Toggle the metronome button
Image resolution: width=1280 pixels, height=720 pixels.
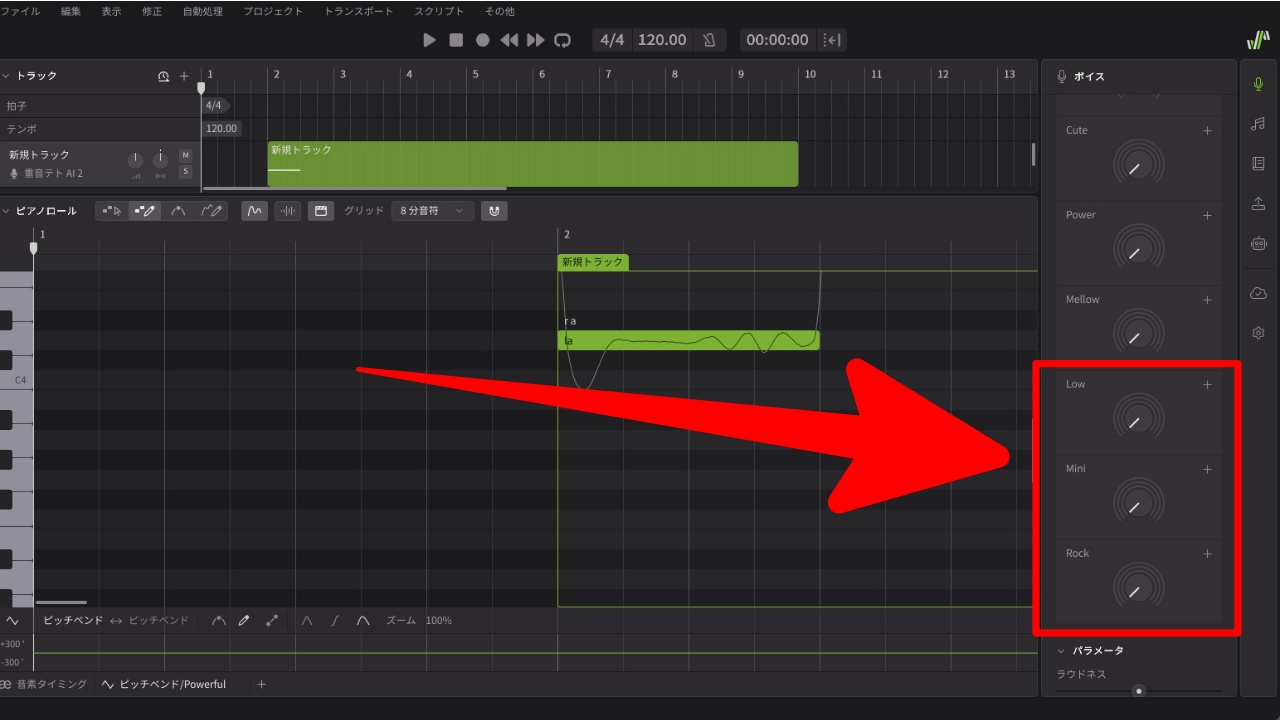coord(709,40)
